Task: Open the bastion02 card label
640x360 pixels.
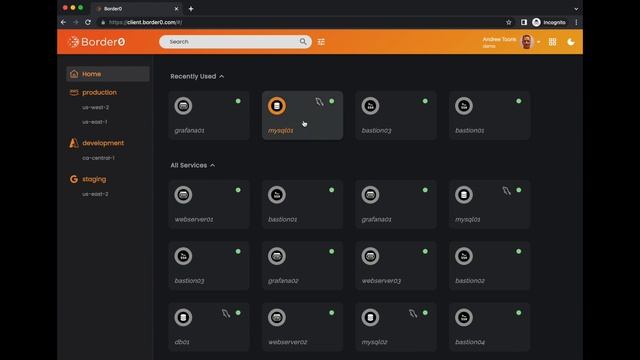Action: click(x=470, y=281)
